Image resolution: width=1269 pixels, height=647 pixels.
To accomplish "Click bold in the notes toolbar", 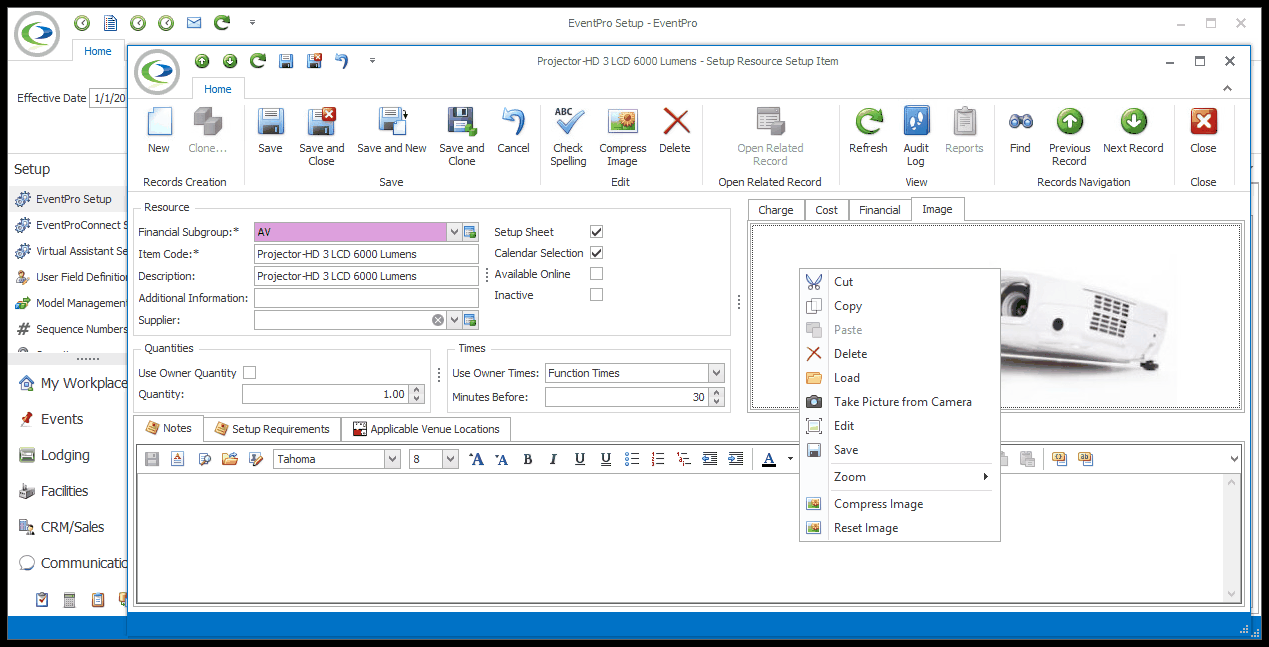I will [x=528, y=459].
